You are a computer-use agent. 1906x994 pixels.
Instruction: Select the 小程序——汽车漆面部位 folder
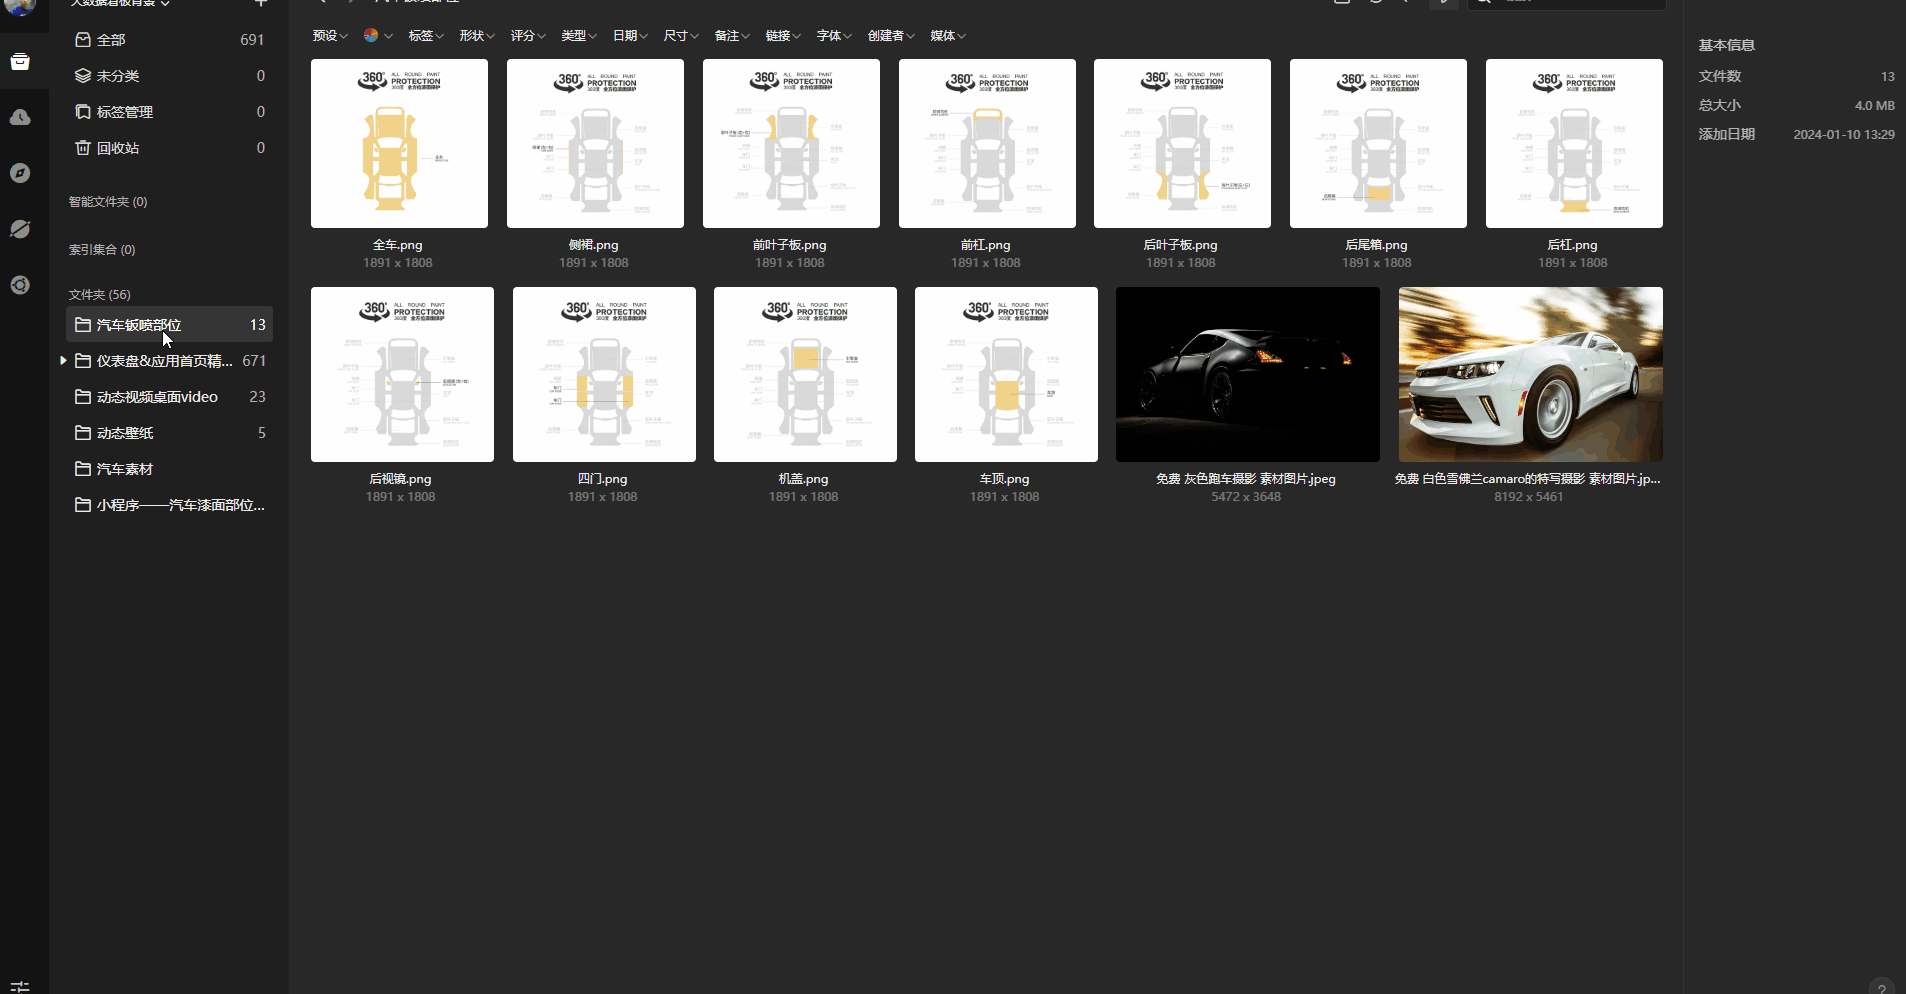tap(169, 505)
